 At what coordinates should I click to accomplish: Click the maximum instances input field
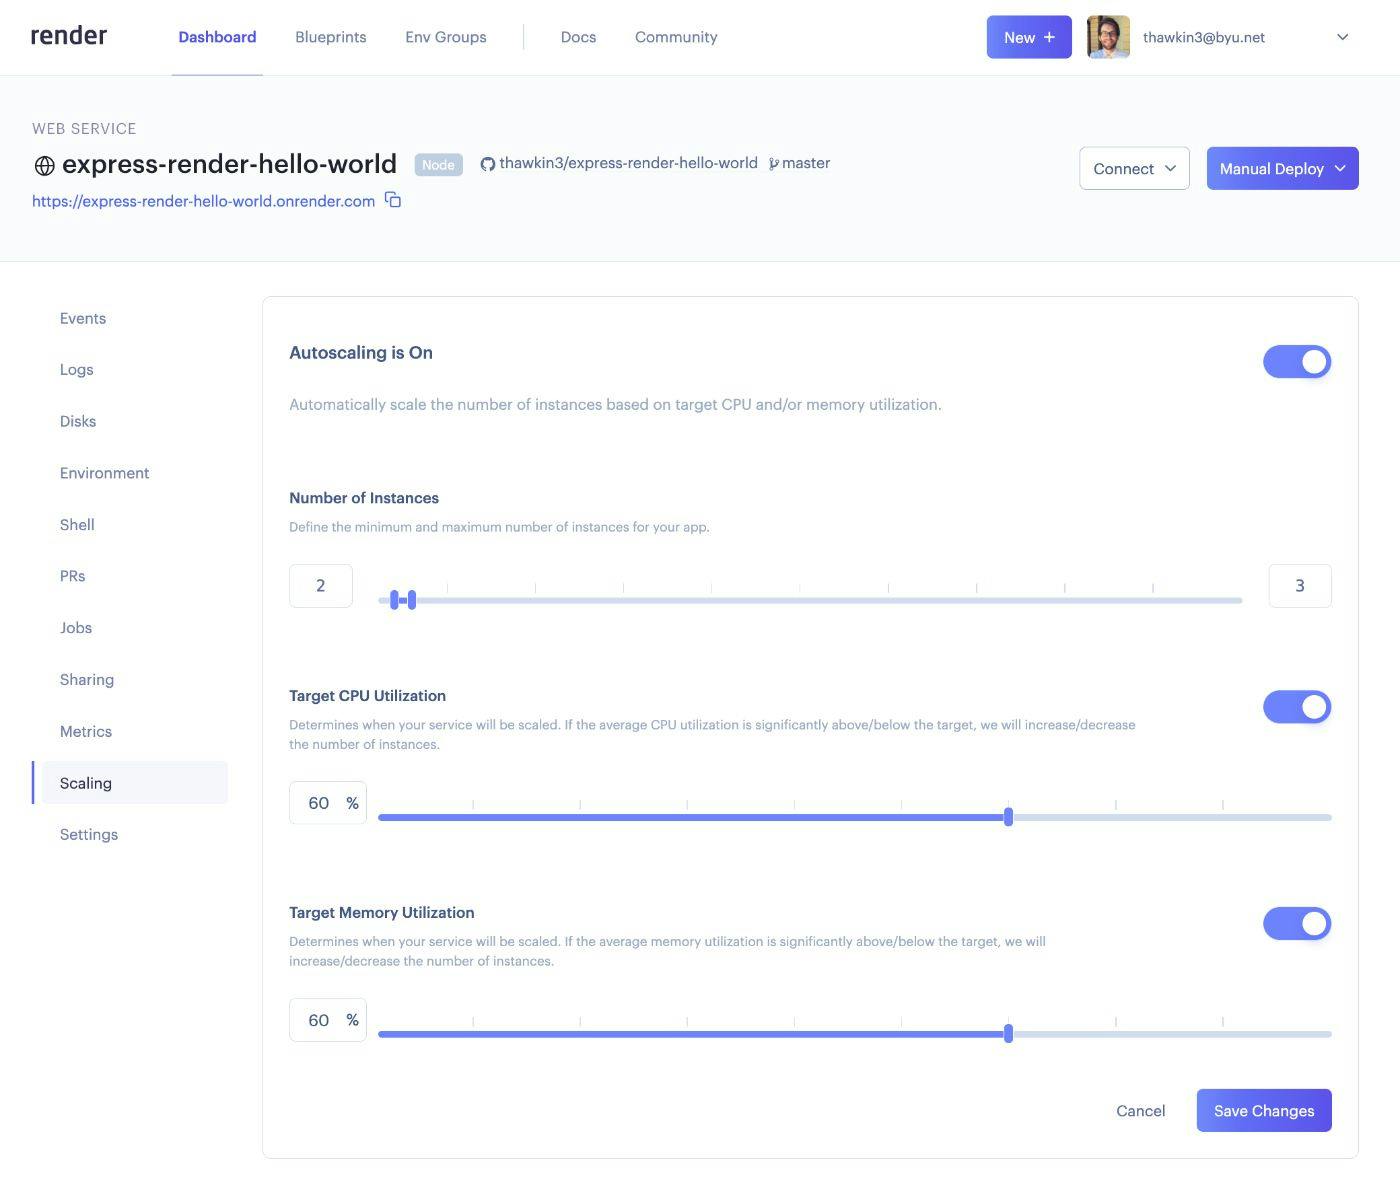1300,586
